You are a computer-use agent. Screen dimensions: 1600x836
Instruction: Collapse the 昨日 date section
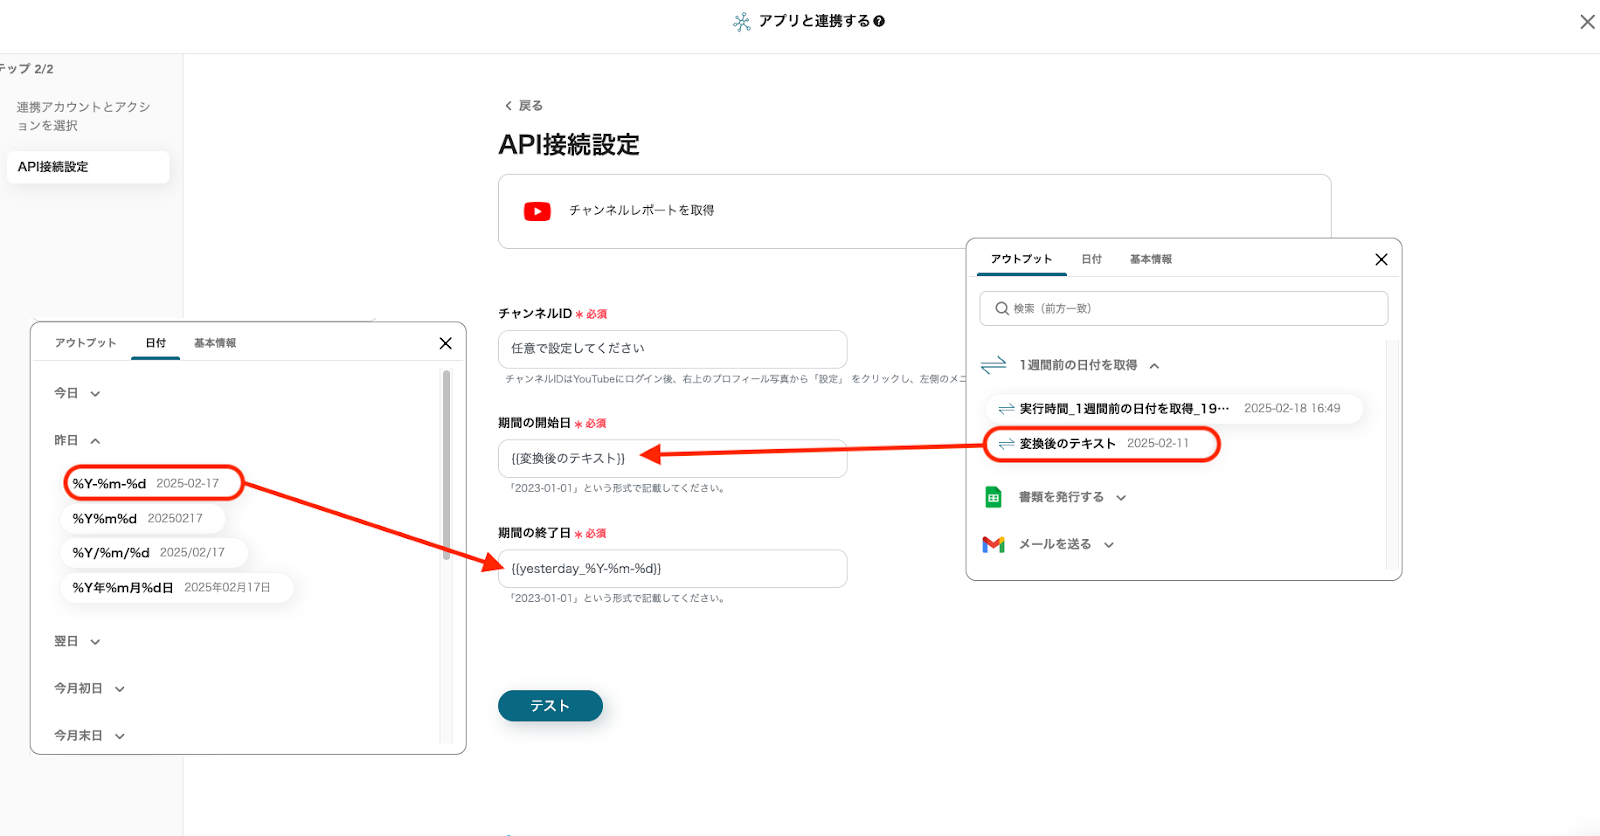tap(78, 441)
